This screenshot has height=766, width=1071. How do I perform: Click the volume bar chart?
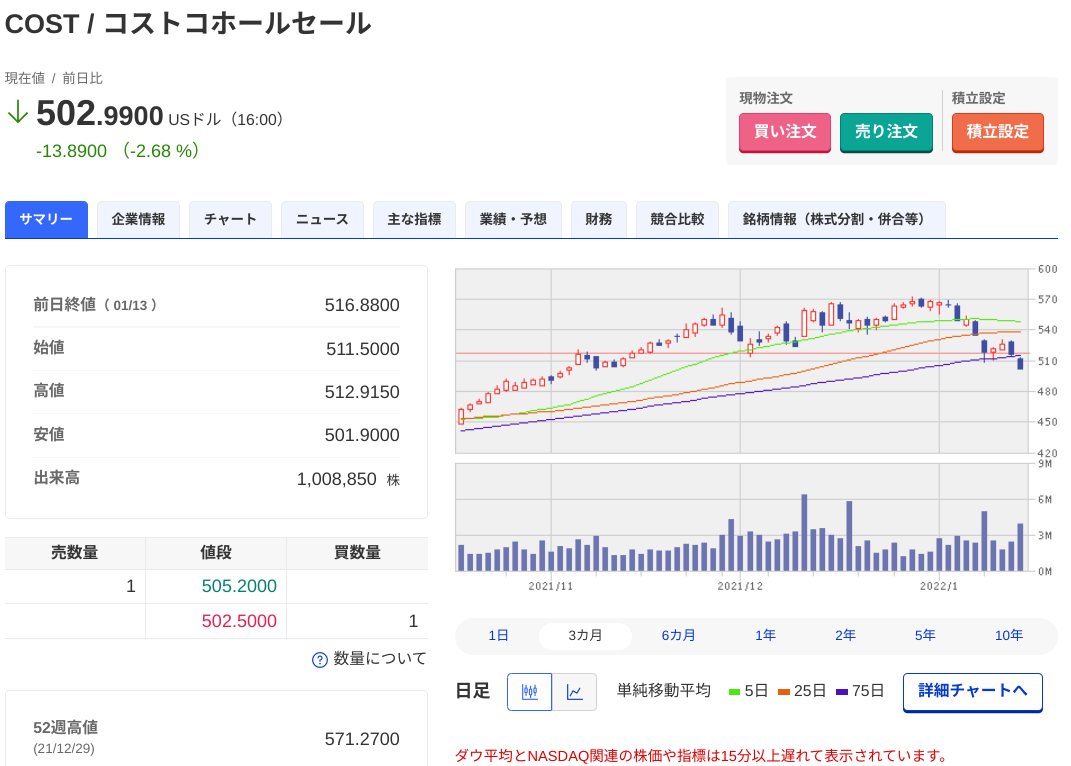[742, 517]
